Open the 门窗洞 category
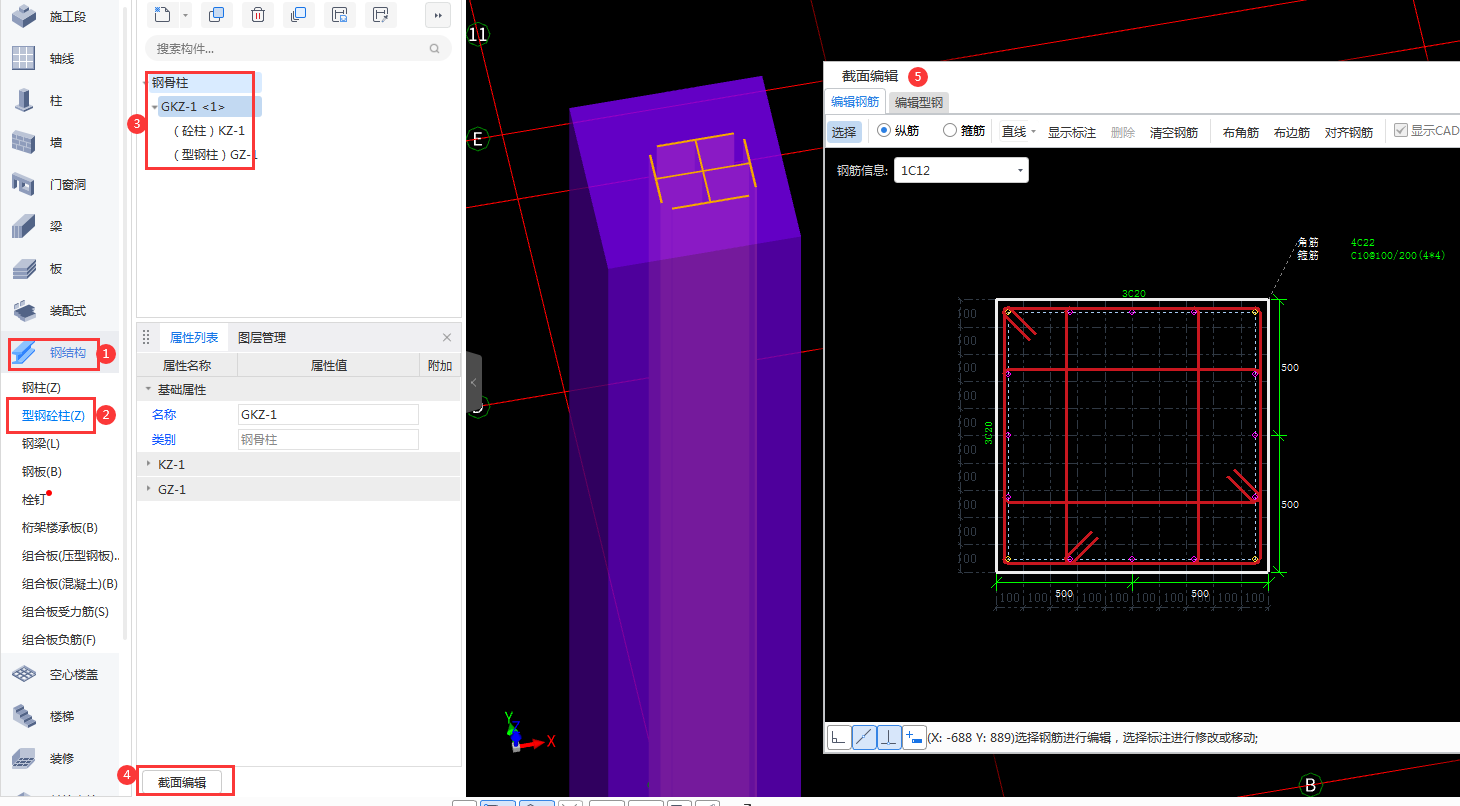1460x806 pixels. click(61, 185)
